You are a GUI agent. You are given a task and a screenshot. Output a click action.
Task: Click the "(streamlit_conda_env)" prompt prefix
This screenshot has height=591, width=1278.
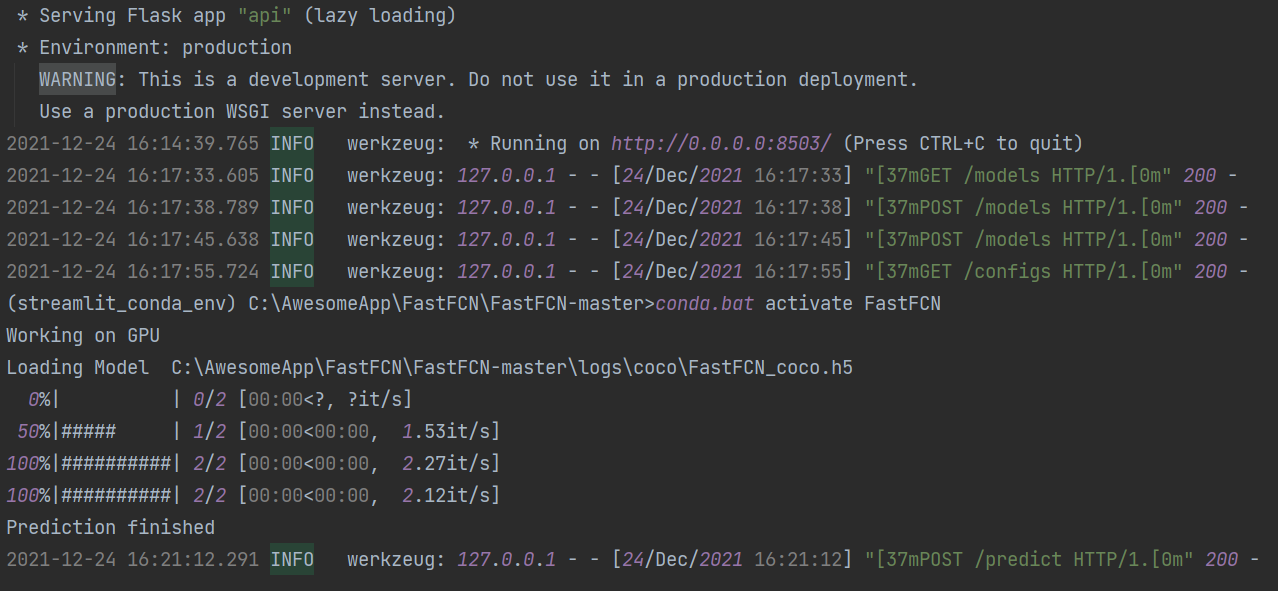click(121, 304)
